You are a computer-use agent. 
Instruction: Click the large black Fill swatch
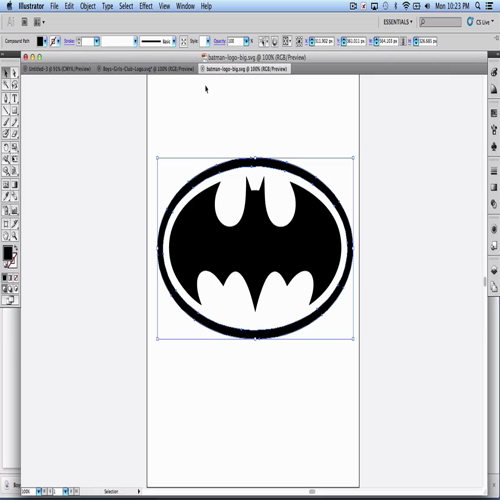(x=7, y=253)
